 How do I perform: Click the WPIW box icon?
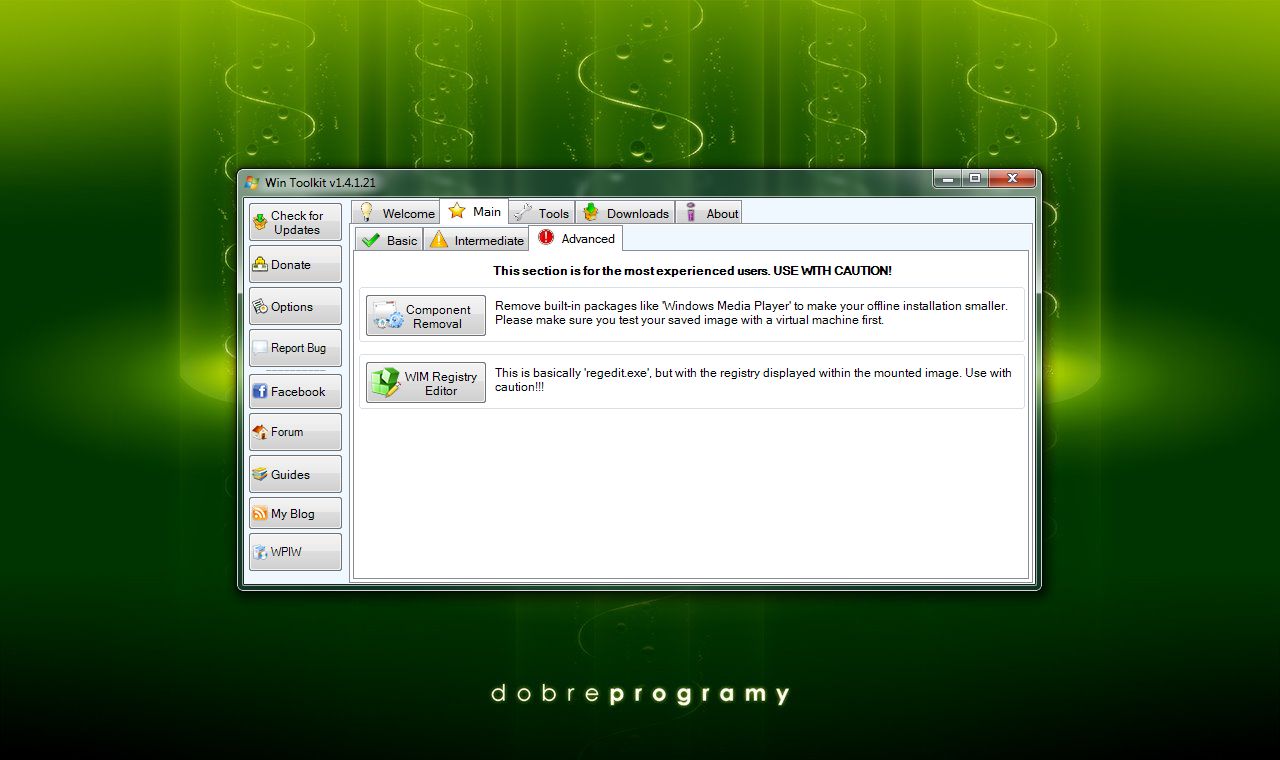point(260,552)
